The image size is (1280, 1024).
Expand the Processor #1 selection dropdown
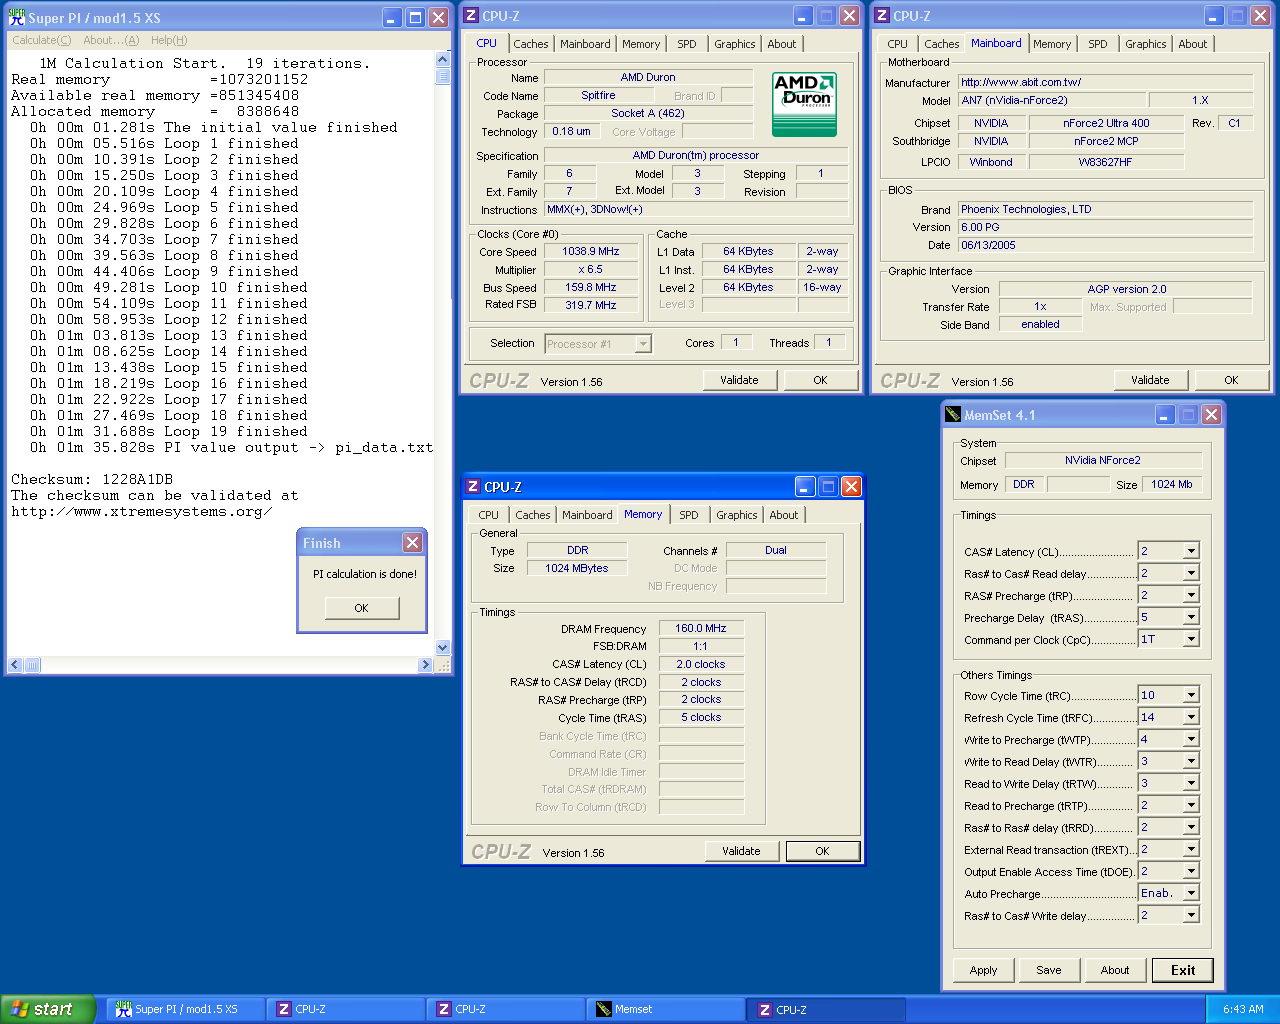(x=643, y=344)
